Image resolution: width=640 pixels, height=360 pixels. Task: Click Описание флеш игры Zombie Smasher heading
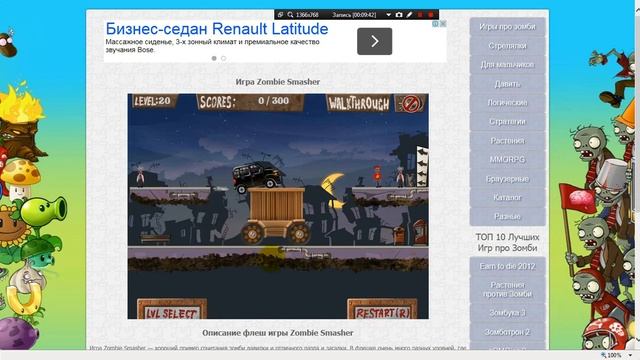[x=278, y=333]
